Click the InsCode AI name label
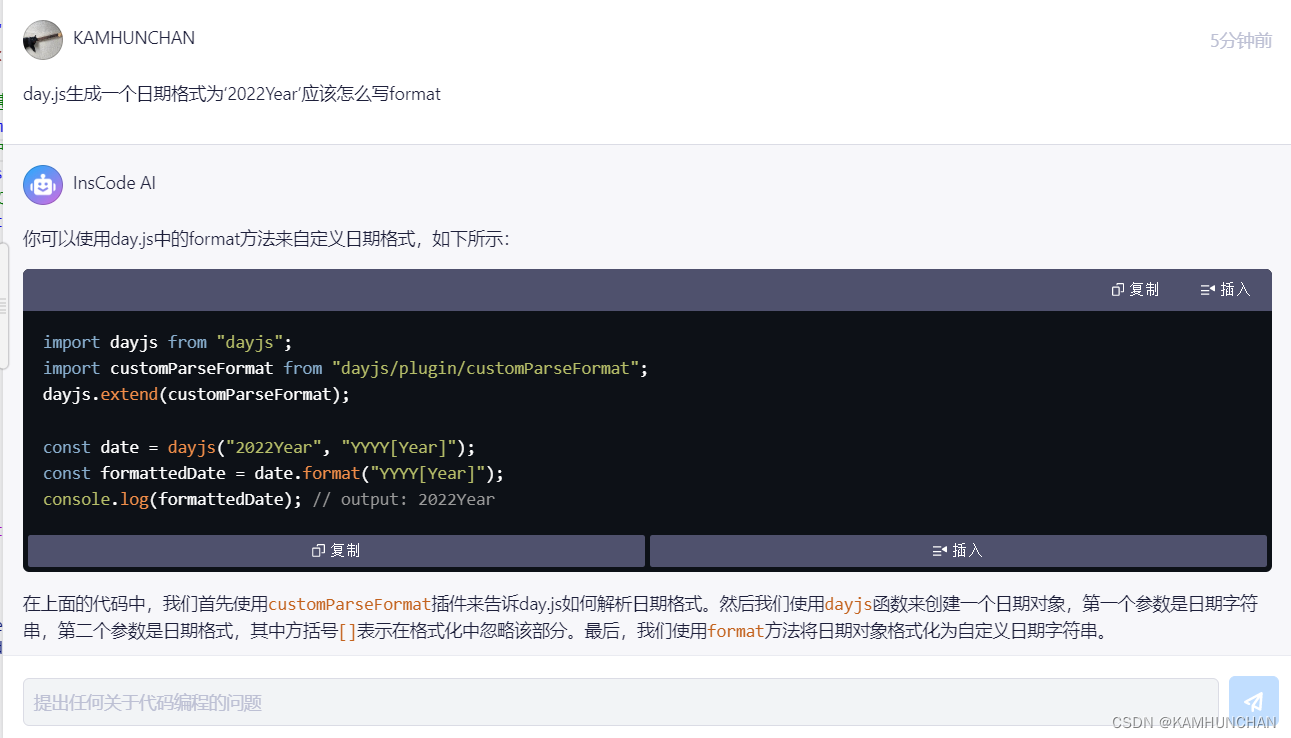The width and height of the screenshot is (1291, 738). 114,183
